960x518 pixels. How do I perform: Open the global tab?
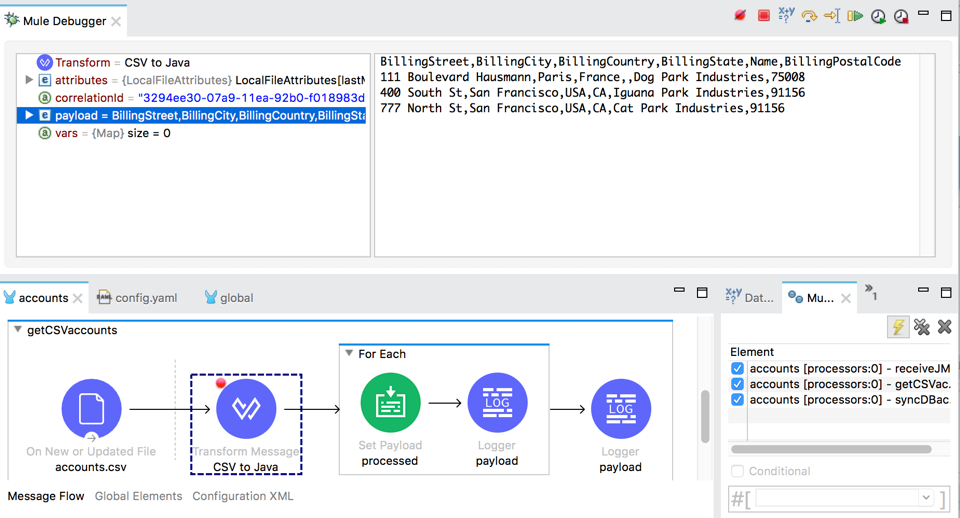click(229, 298)
